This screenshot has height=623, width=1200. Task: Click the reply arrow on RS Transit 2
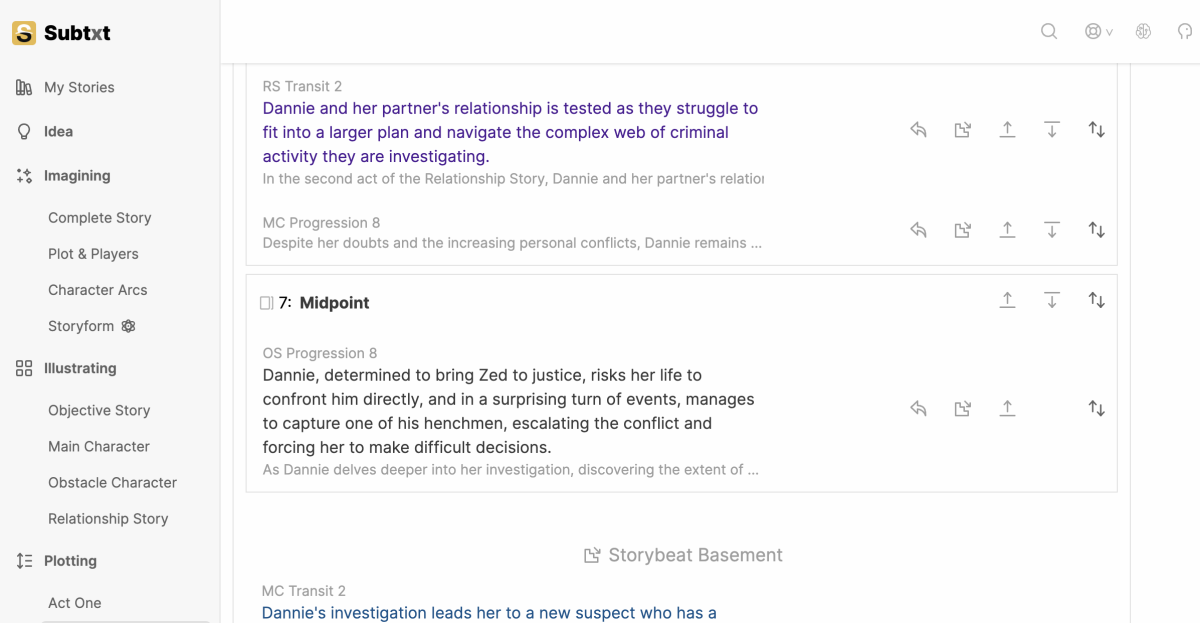tap(918, 130)
